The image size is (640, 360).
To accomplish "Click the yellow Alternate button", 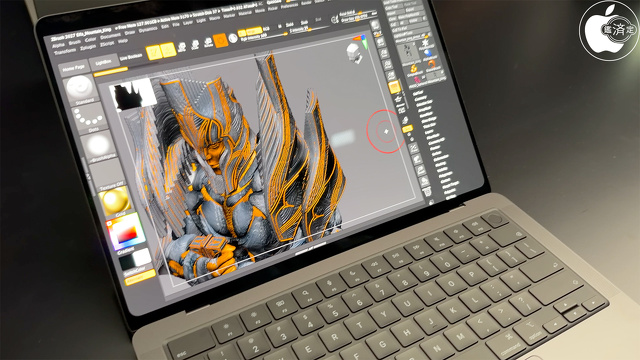I will [140, 278].
